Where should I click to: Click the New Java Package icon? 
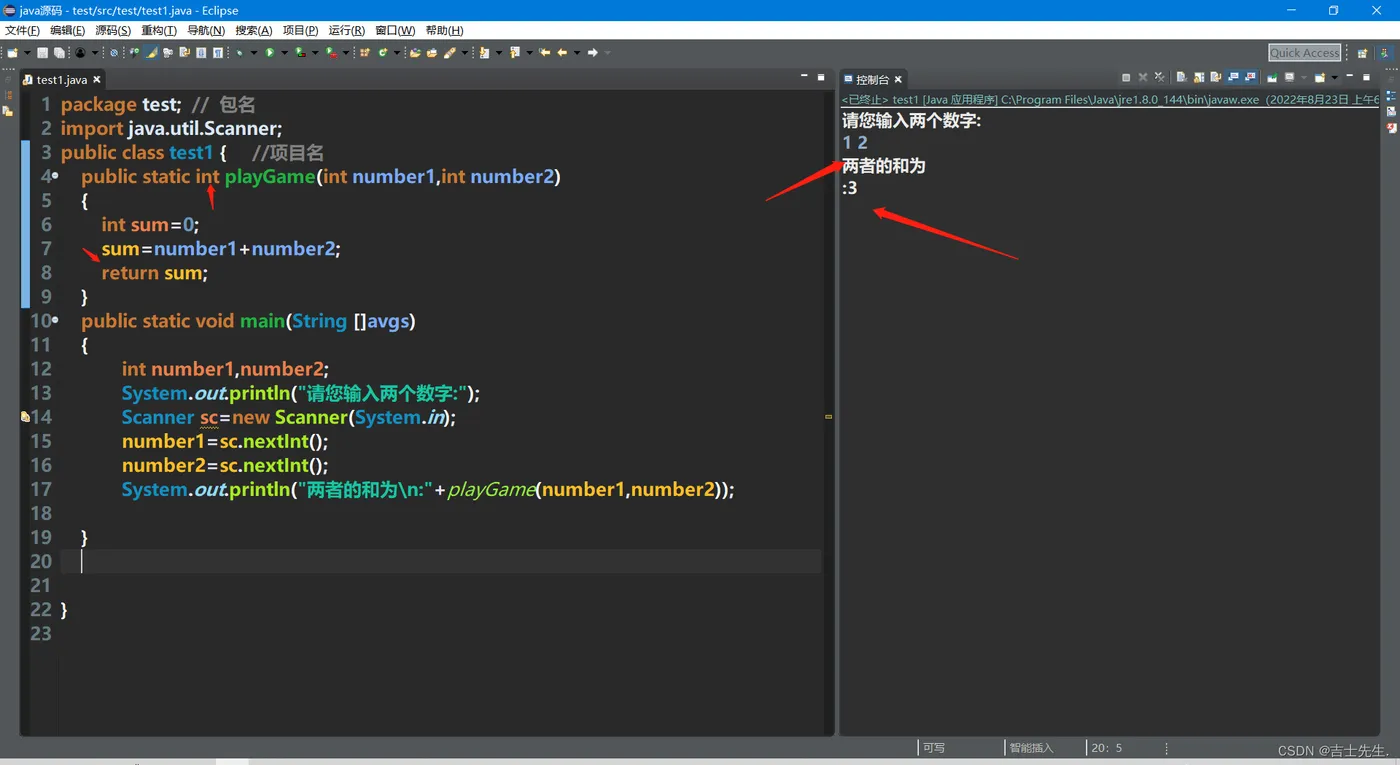(364, 52)
